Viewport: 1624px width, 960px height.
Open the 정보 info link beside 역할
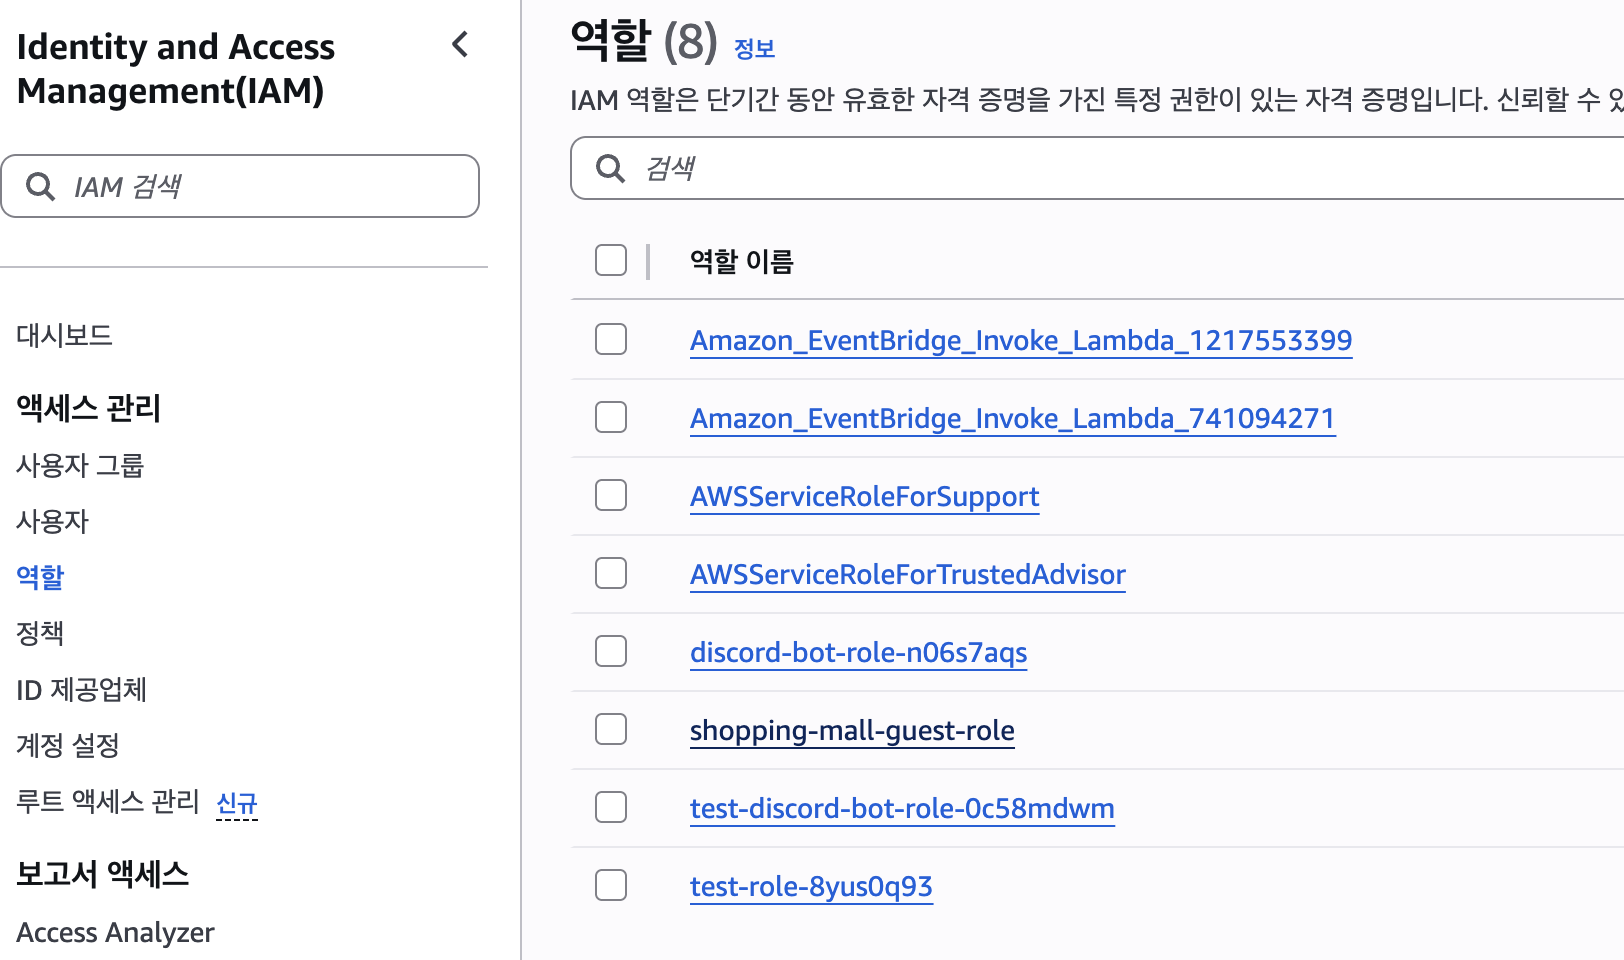pos(754,49)
